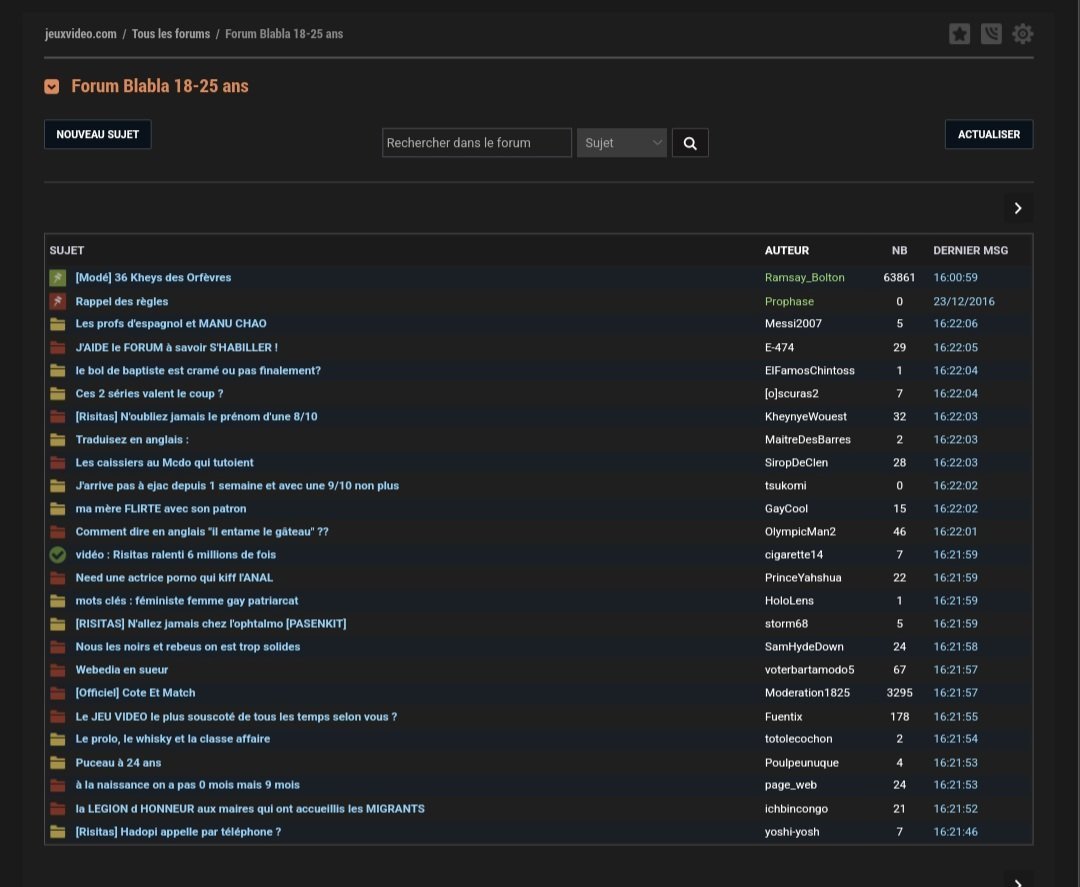Open forum settings gear icon
Image resolution: width=1080 pixels, height=887 pixels.
coord(1022,34)
